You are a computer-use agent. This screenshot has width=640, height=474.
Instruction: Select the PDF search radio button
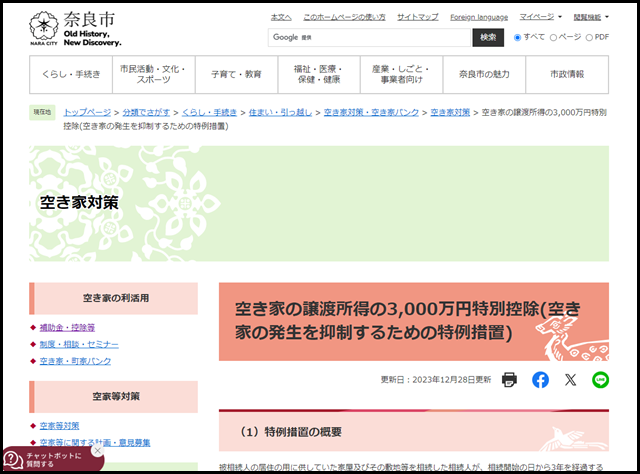589,38
